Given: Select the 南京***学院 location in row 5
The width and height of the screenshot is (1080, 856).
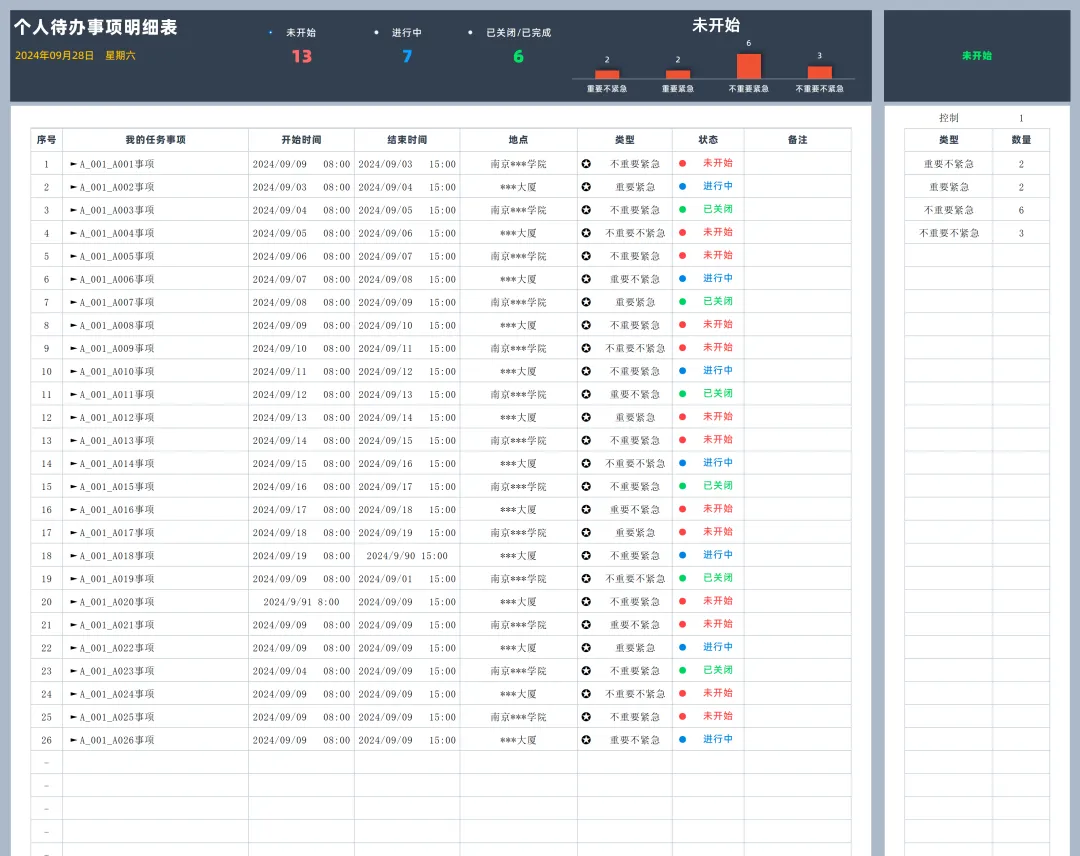Looking at the screenshot, I should pyautogui.click(x=518, y=256).
